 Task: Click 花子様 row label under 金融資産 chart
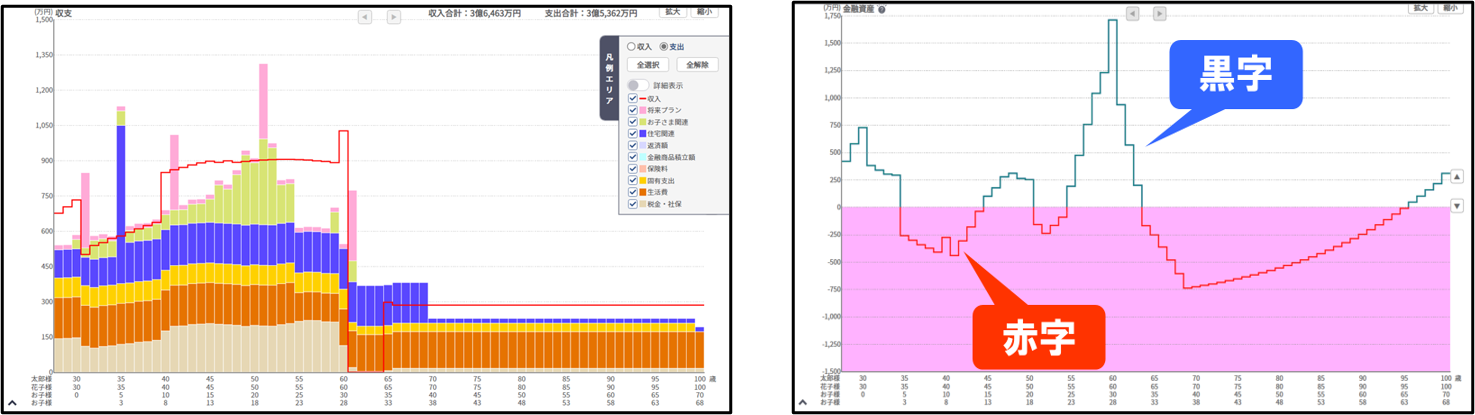tap(830, 388)
